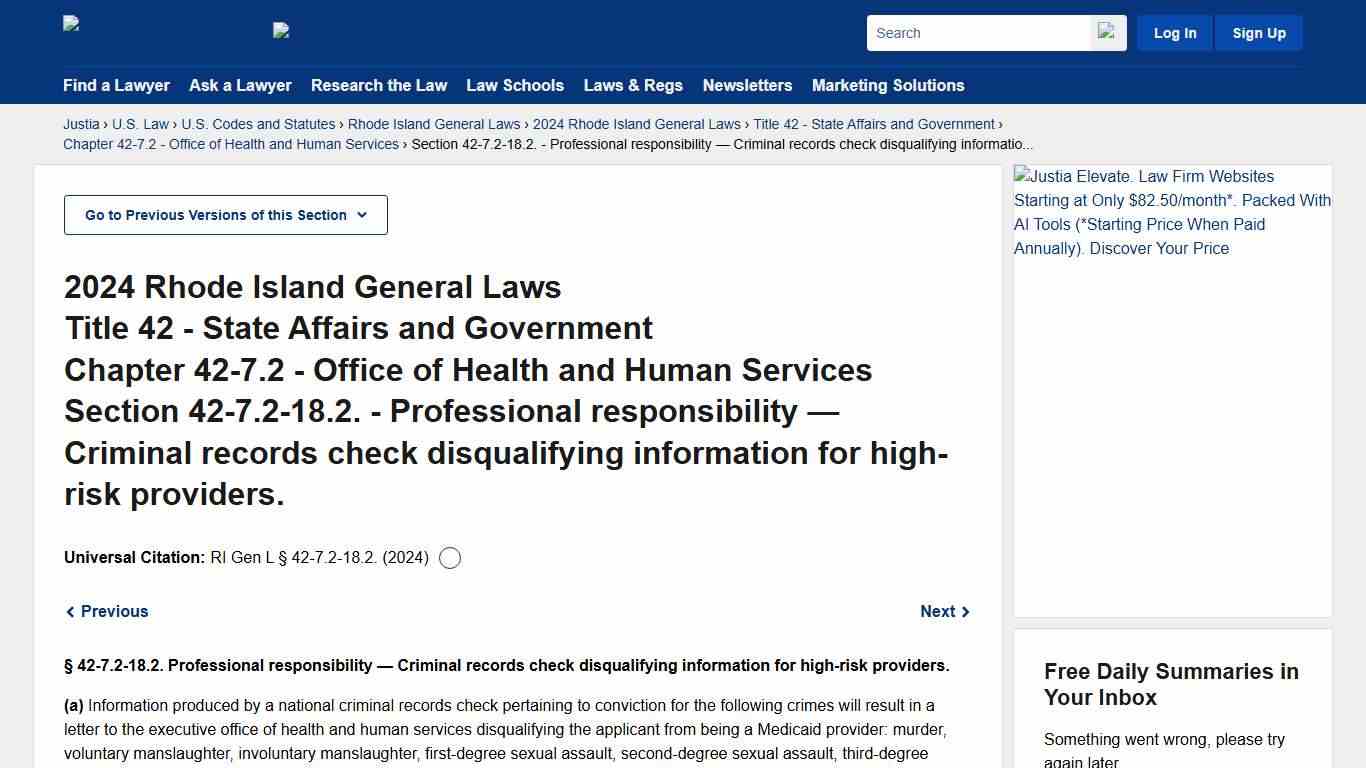Click the Justia logo in the header
This screenshot has height=768, width=1366.
[70, 24]
